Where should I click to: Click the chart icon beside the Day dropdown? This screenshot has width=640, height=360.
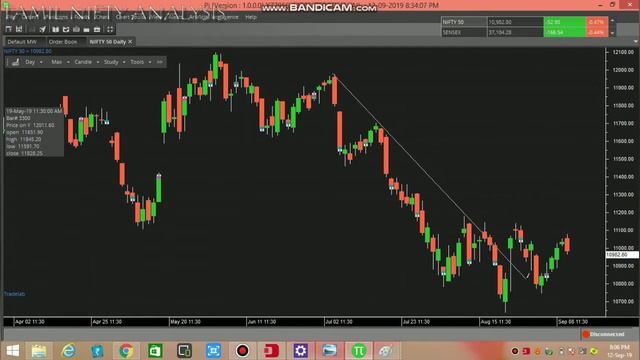pos(16,62)
